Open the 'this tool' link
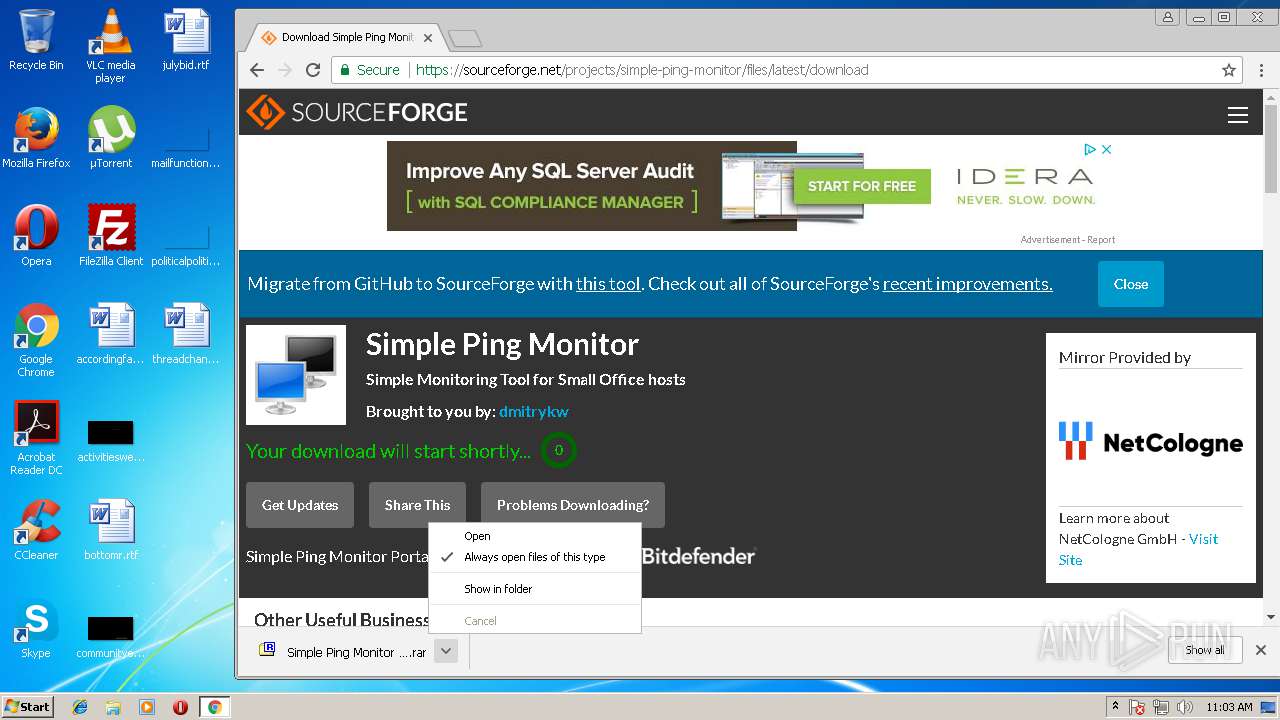The width and height of the screenshot is (1280, 720). tap(608, 284)
